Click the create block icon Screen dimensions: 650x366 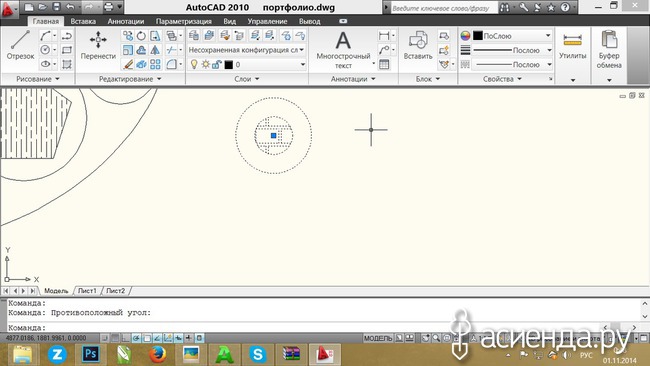444,36
